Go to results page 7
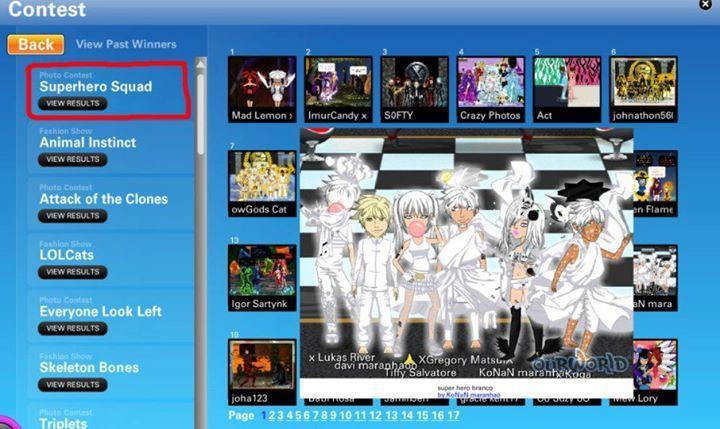The image size is (720, 429). coord(315,416)
